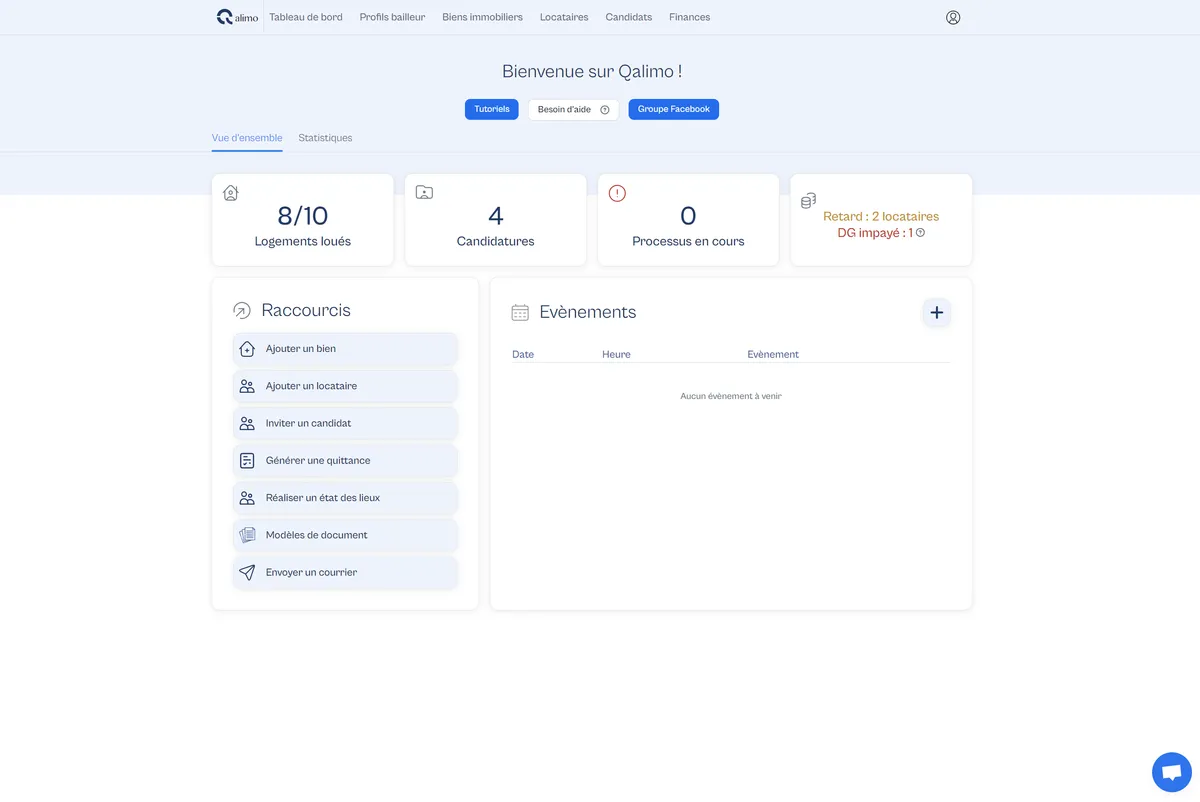
Task: Start Réaliser un état des lieux
Action: pyautogui.click(x=345, y=498)
